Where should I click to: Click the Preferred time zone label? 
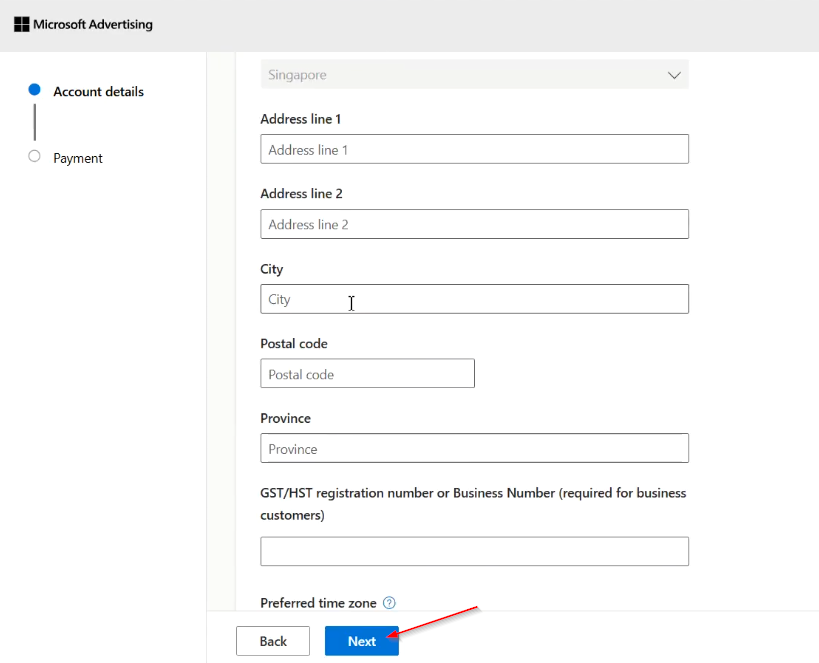318,603
